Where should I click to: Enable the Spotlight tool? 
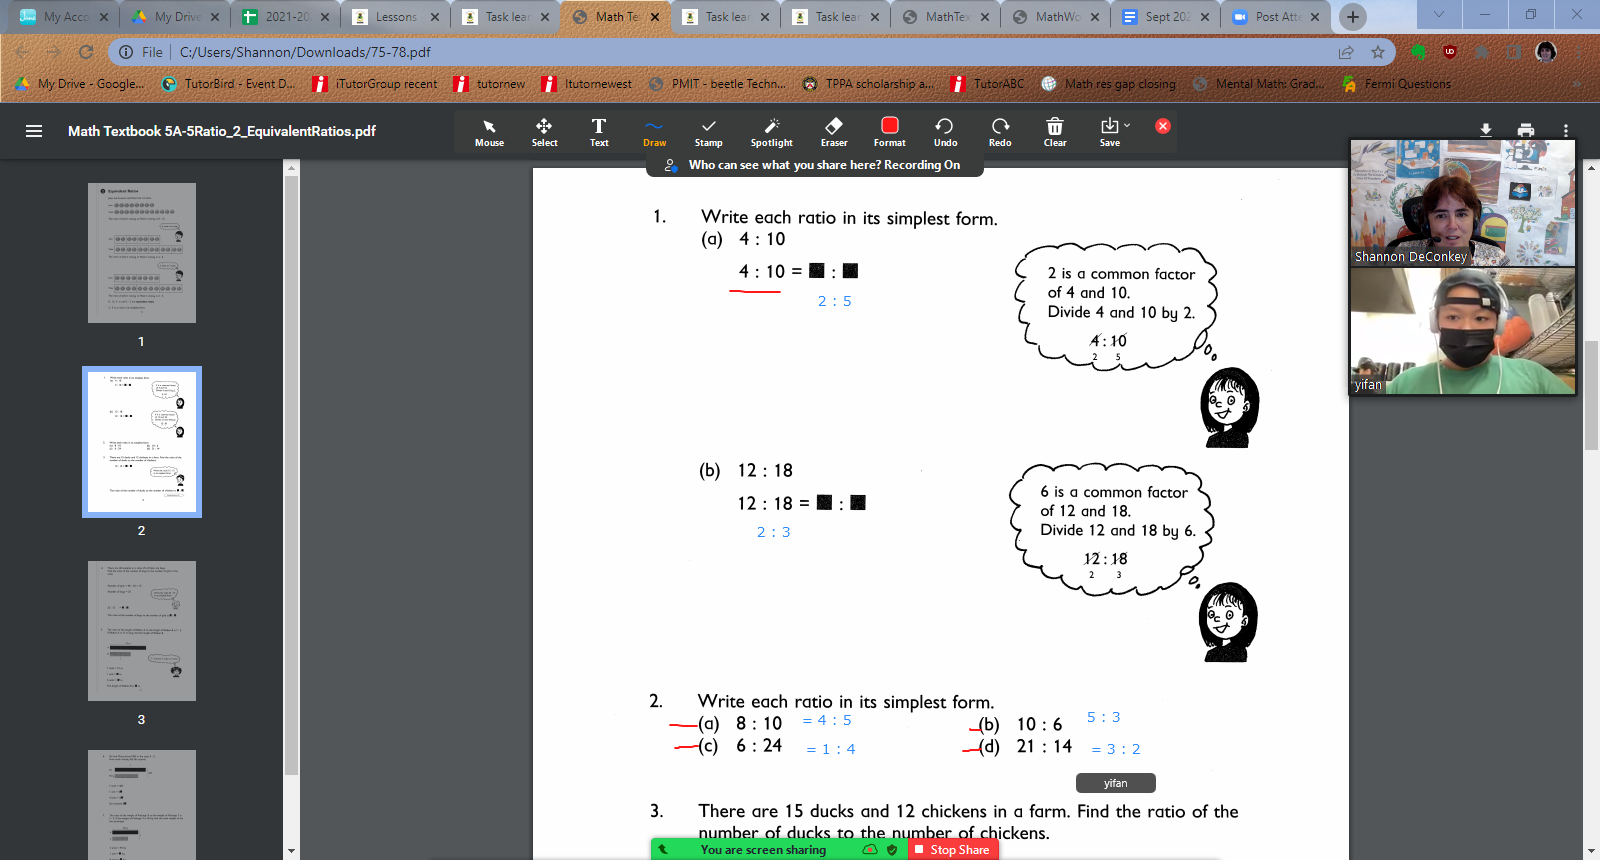[771, 132]
